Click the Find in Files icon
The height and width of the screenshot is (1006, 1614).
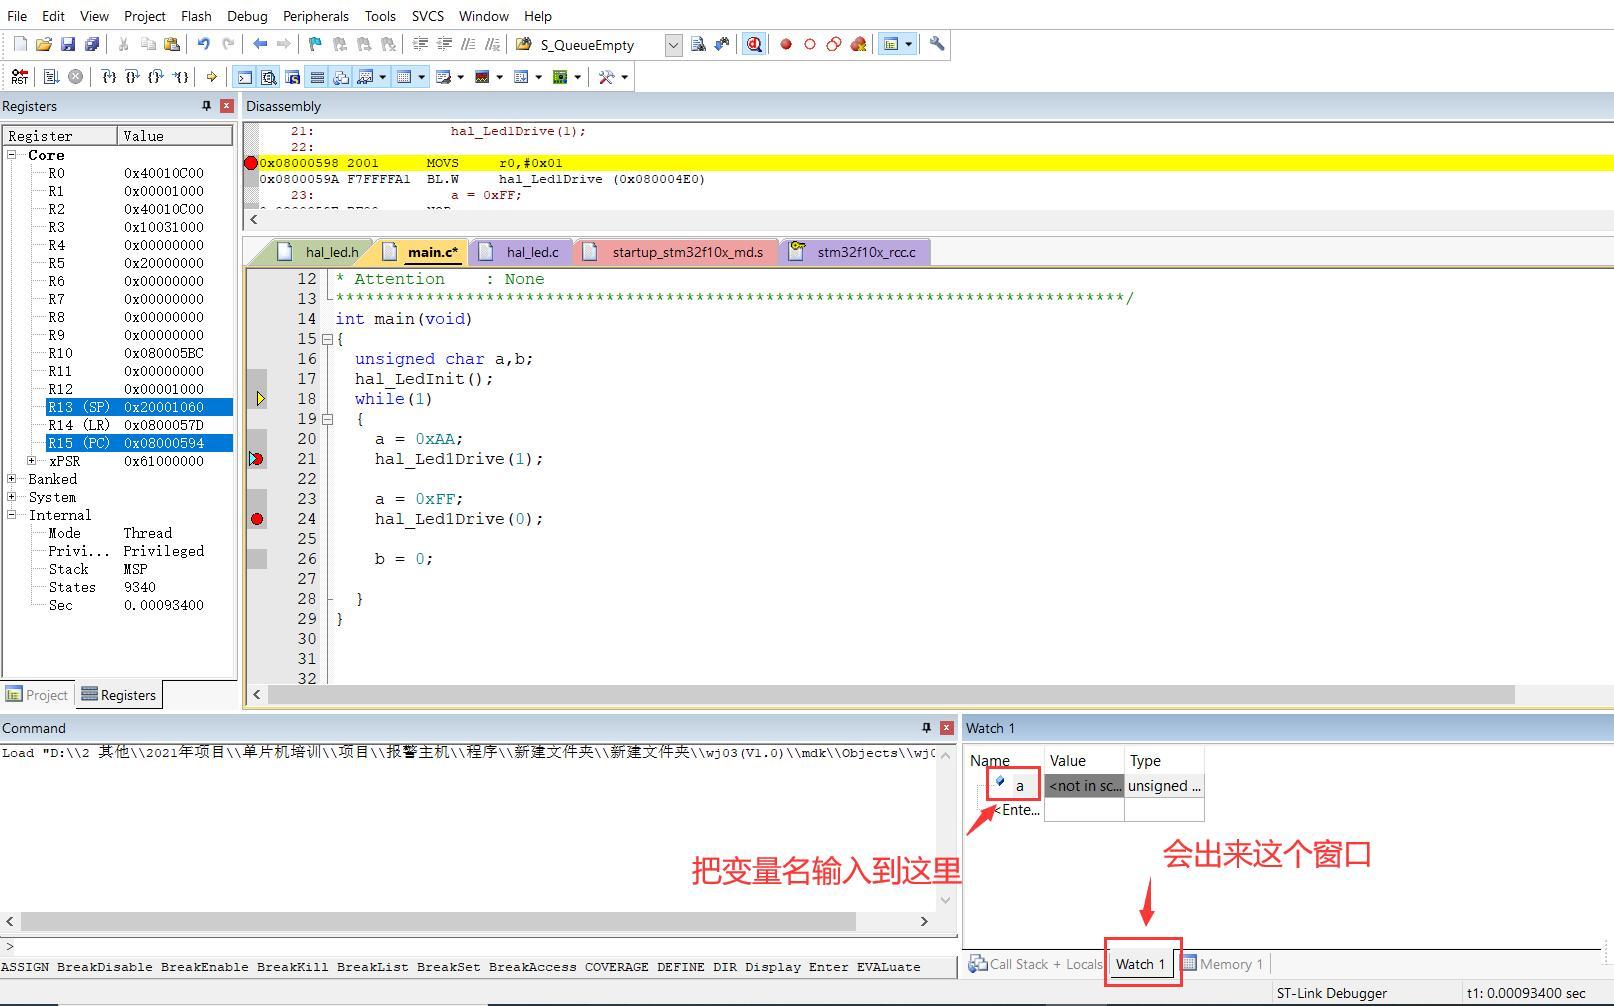(x=697, y=44)
